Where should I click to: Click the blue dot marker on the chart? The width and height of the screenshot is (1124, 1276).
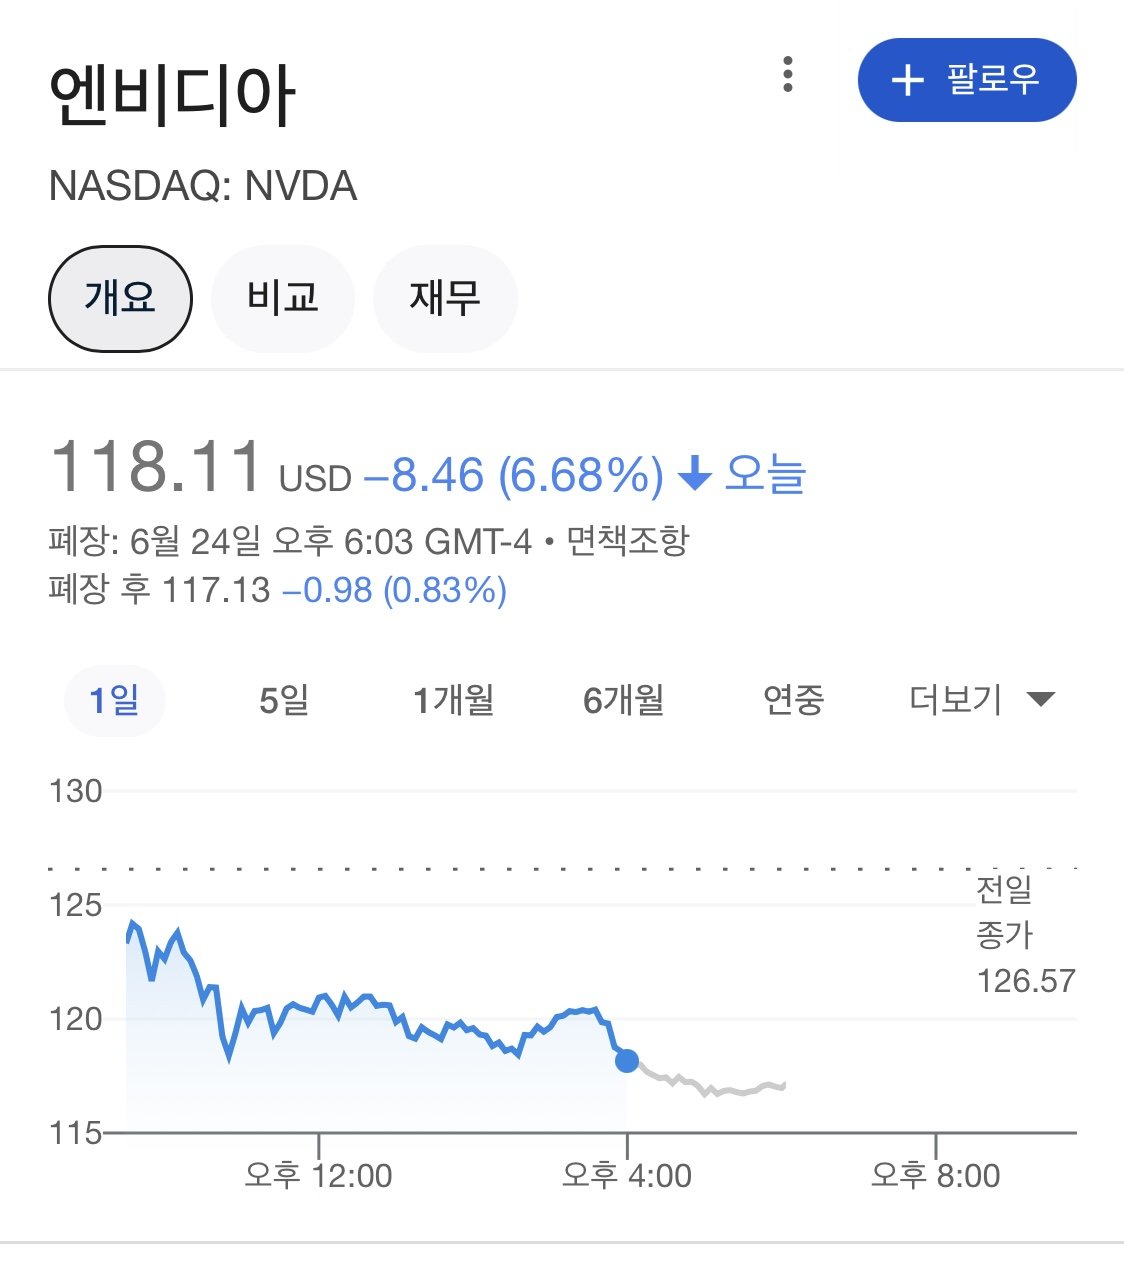[x=627, y=1060]
